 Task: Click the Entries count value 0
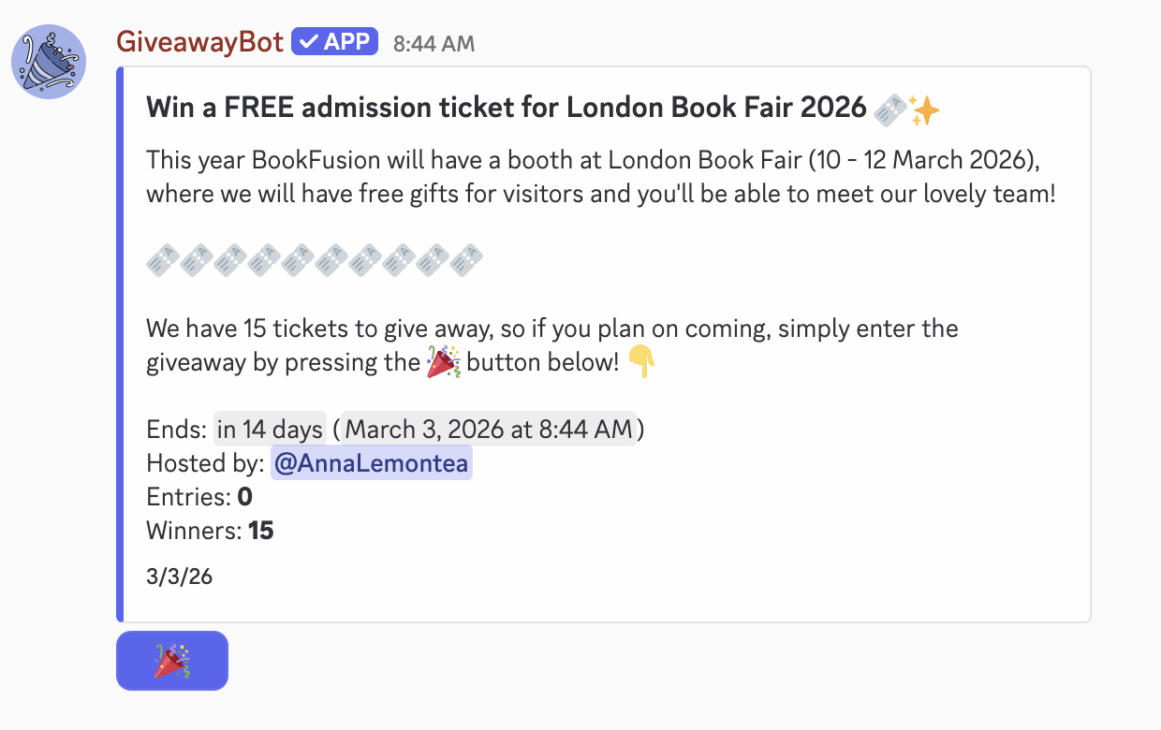245,497
